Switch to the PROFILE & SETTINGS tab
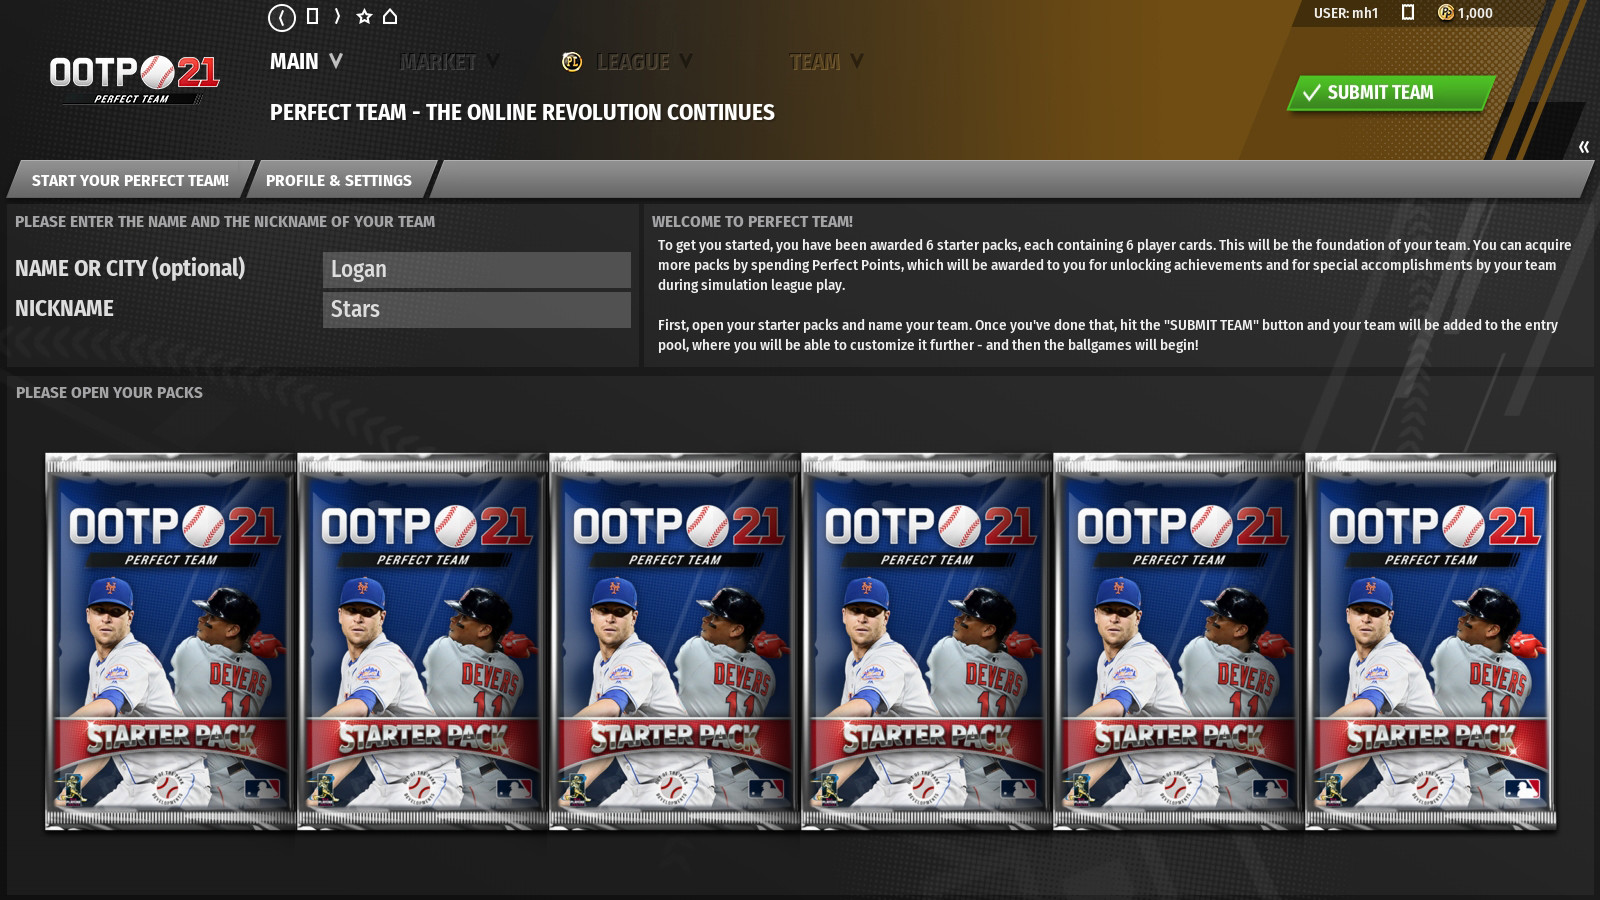This screenshot has height=900, width=1600. [338, 180]
